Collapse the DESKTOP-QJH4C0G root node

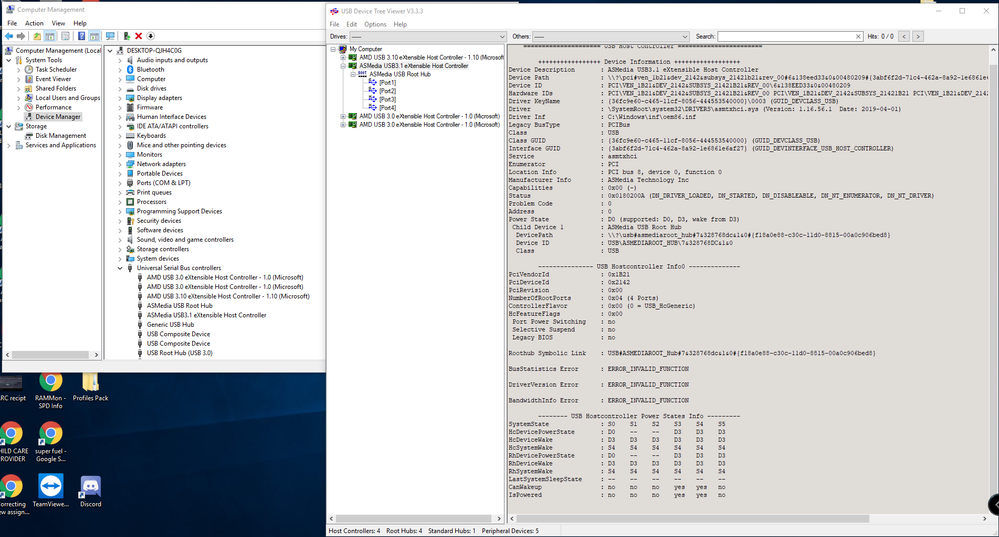[110, 50]
